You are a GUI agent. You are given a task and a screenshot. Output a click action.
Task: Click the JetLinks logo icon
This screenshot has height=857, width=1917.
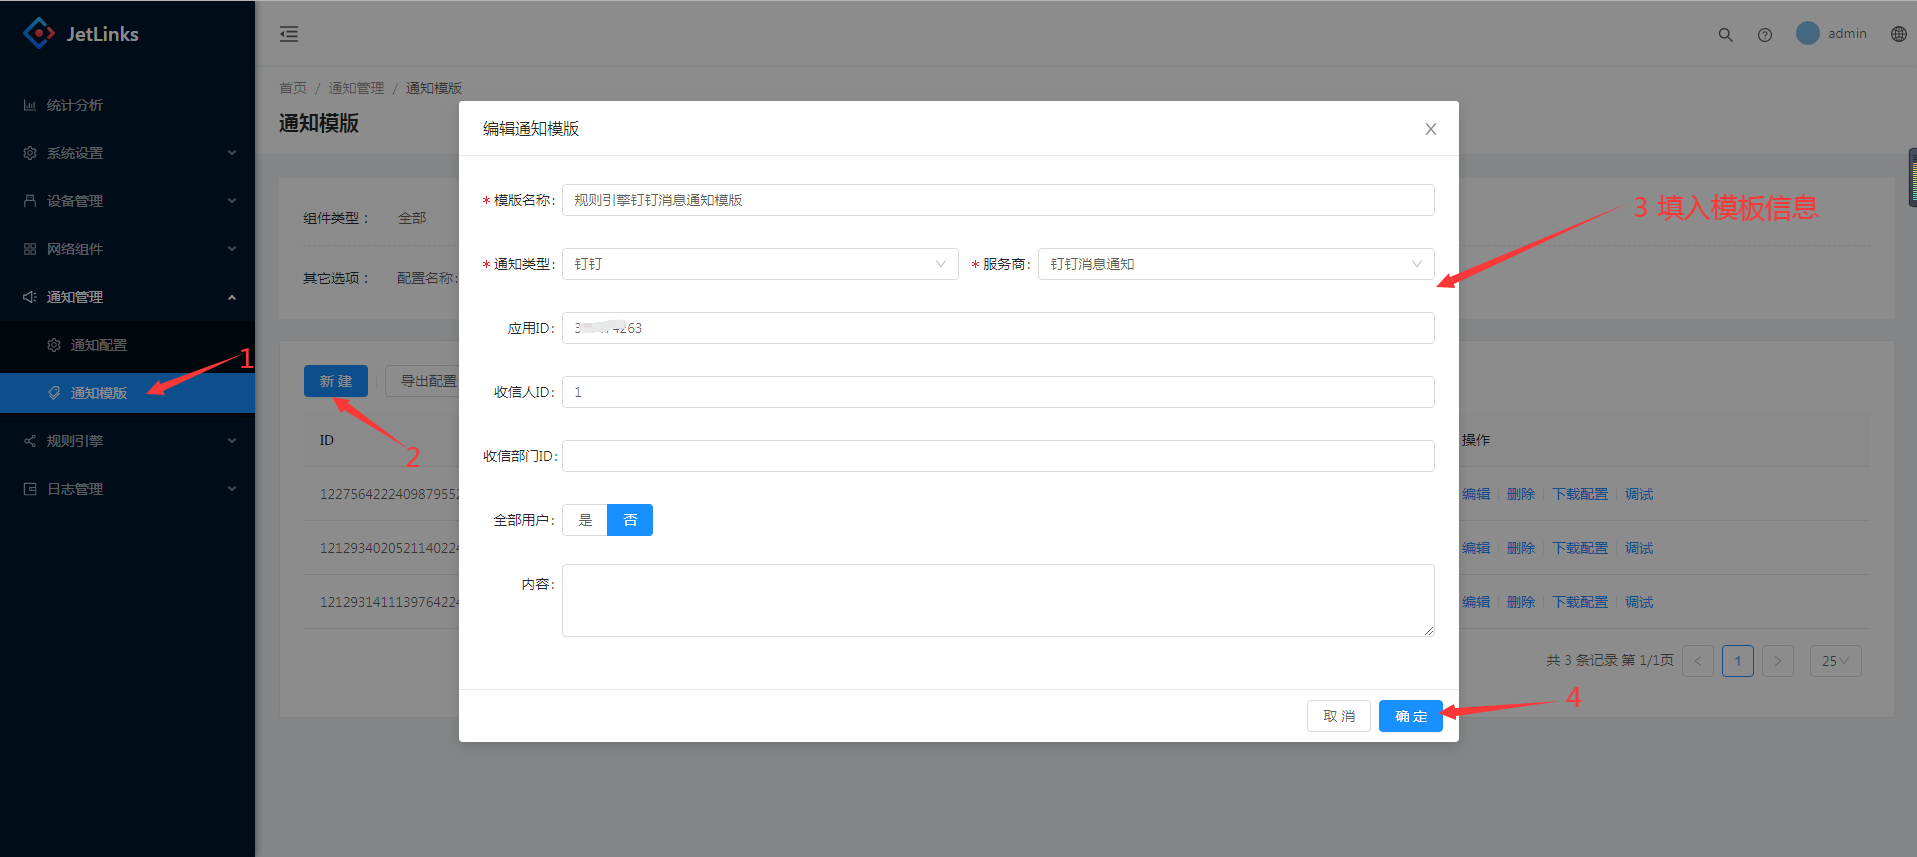(x=39, y=33)
